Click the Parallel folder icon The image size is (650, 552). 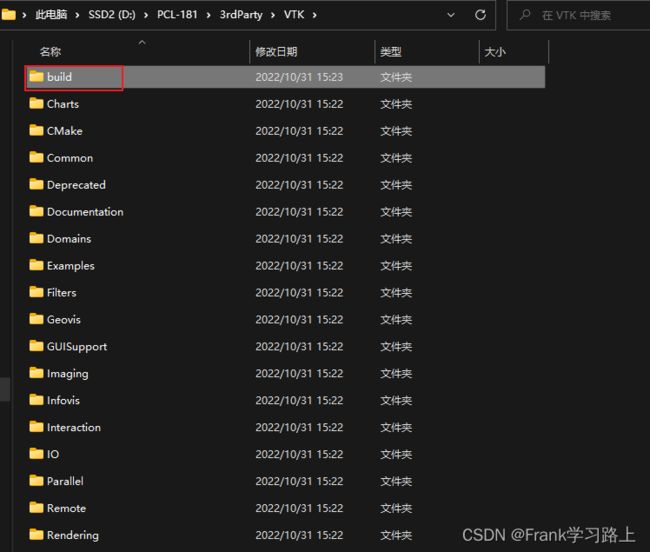click(x=36, y=481)
